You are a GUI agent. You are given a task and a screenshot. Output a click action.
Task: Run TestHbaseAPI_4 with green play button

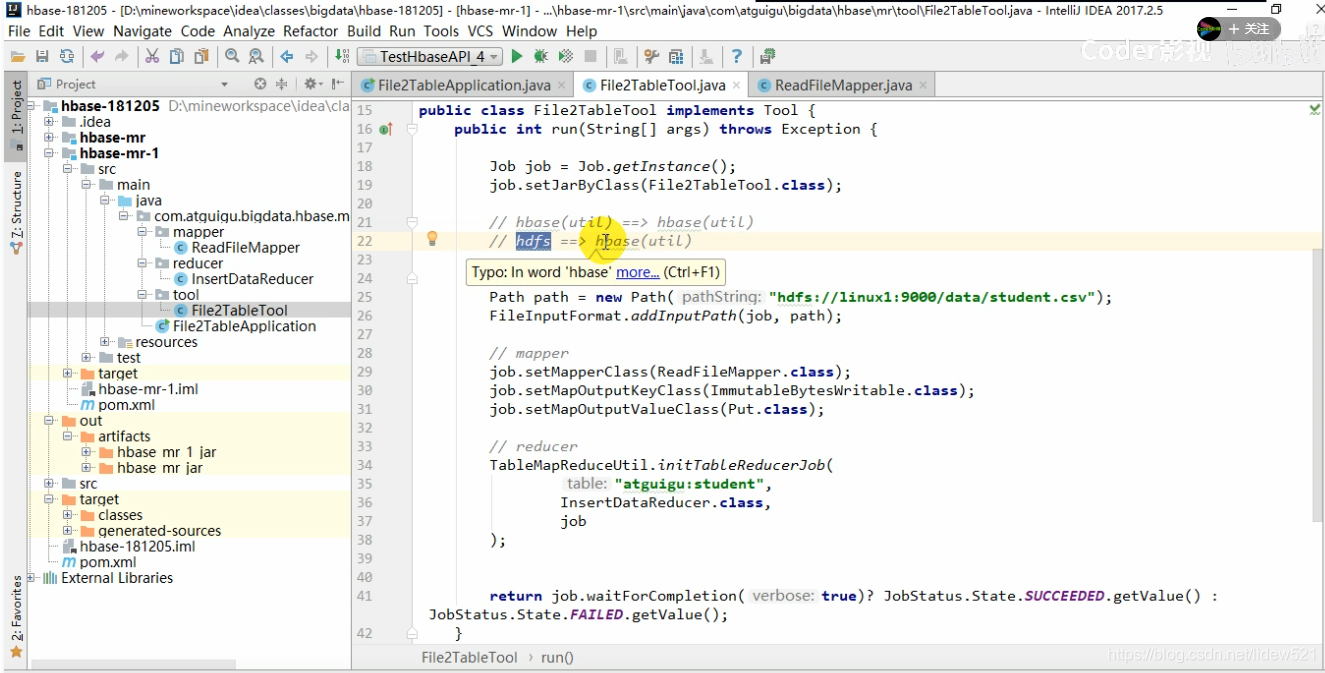click(x=518, y=57)
